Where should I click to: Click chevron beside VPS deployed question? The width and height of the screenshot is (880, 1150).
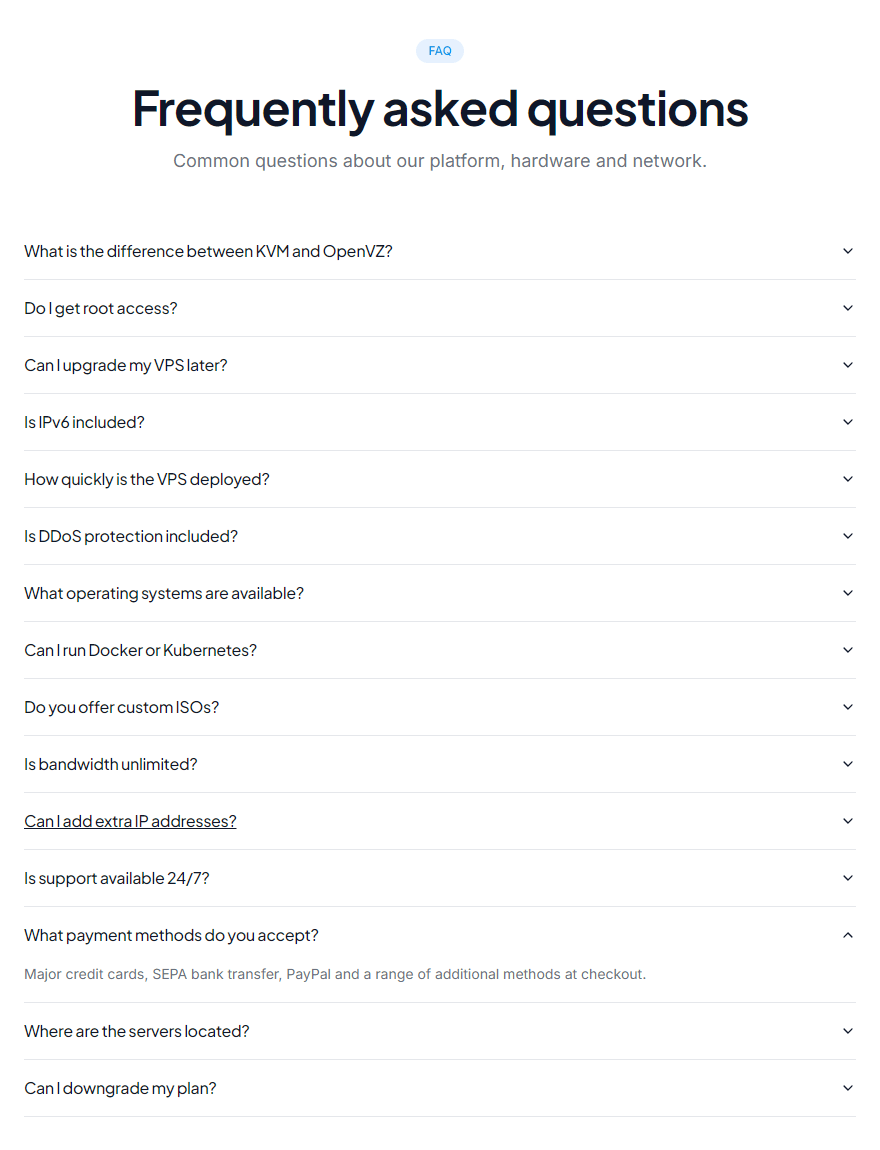coord(848,479)
